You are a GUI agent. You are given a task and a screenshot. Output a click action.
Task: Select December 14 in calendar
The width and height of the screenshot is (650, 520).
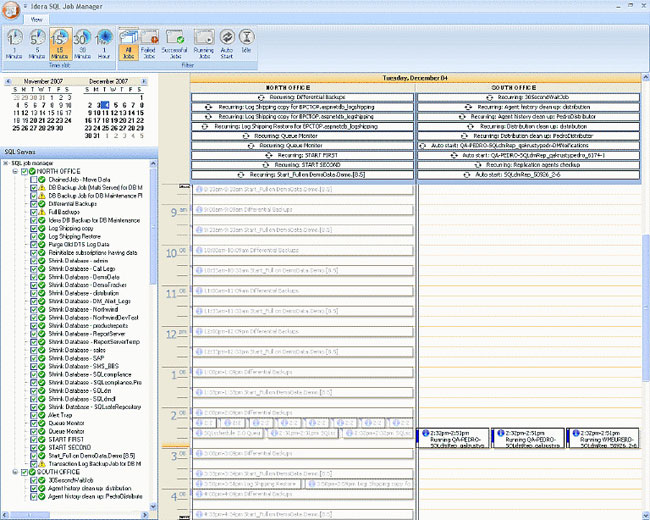(x=133, y=113)
